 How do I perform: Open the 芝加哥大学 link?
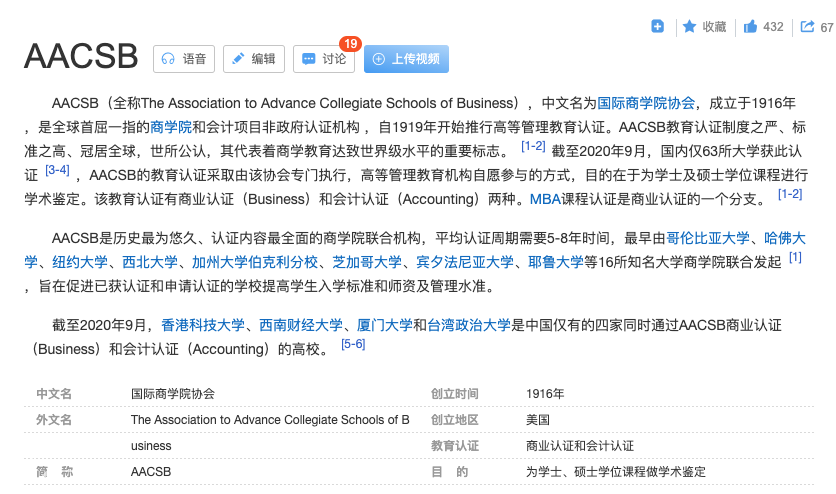tap(367, 262)
